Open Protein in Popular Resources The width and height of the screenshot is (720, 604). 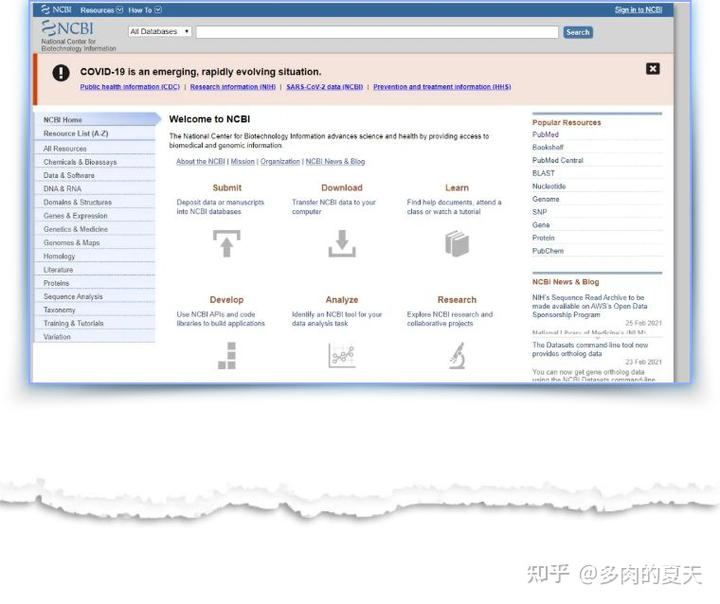click(x=543, y=238)
